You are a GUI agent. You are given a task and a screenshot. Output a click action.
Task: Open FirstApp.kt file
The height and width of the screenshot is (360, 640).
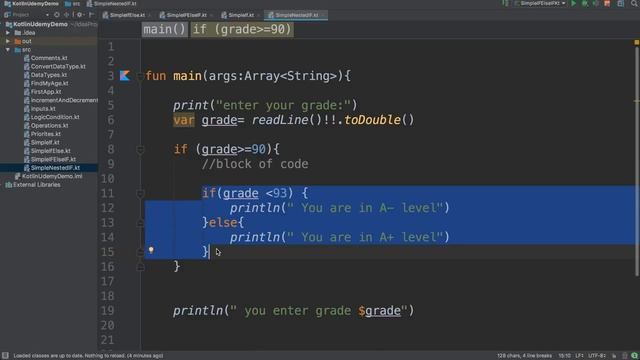point(46,92)
